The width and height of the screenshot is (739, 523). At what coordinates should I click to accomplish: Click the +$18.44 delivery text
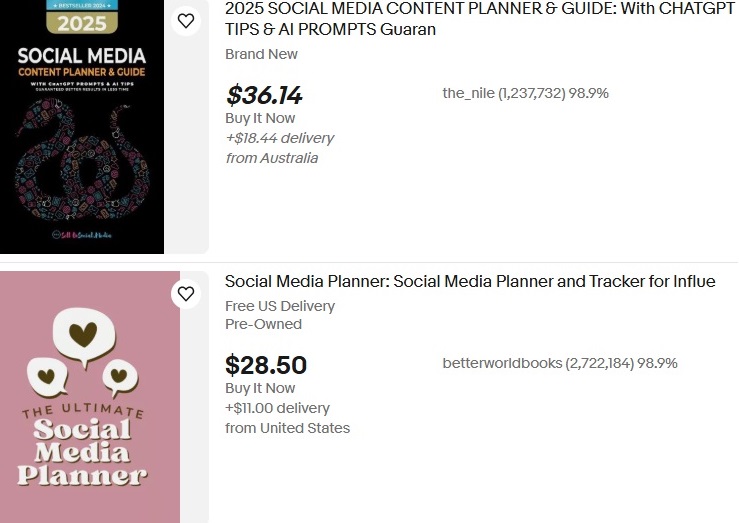pos(279,138)
